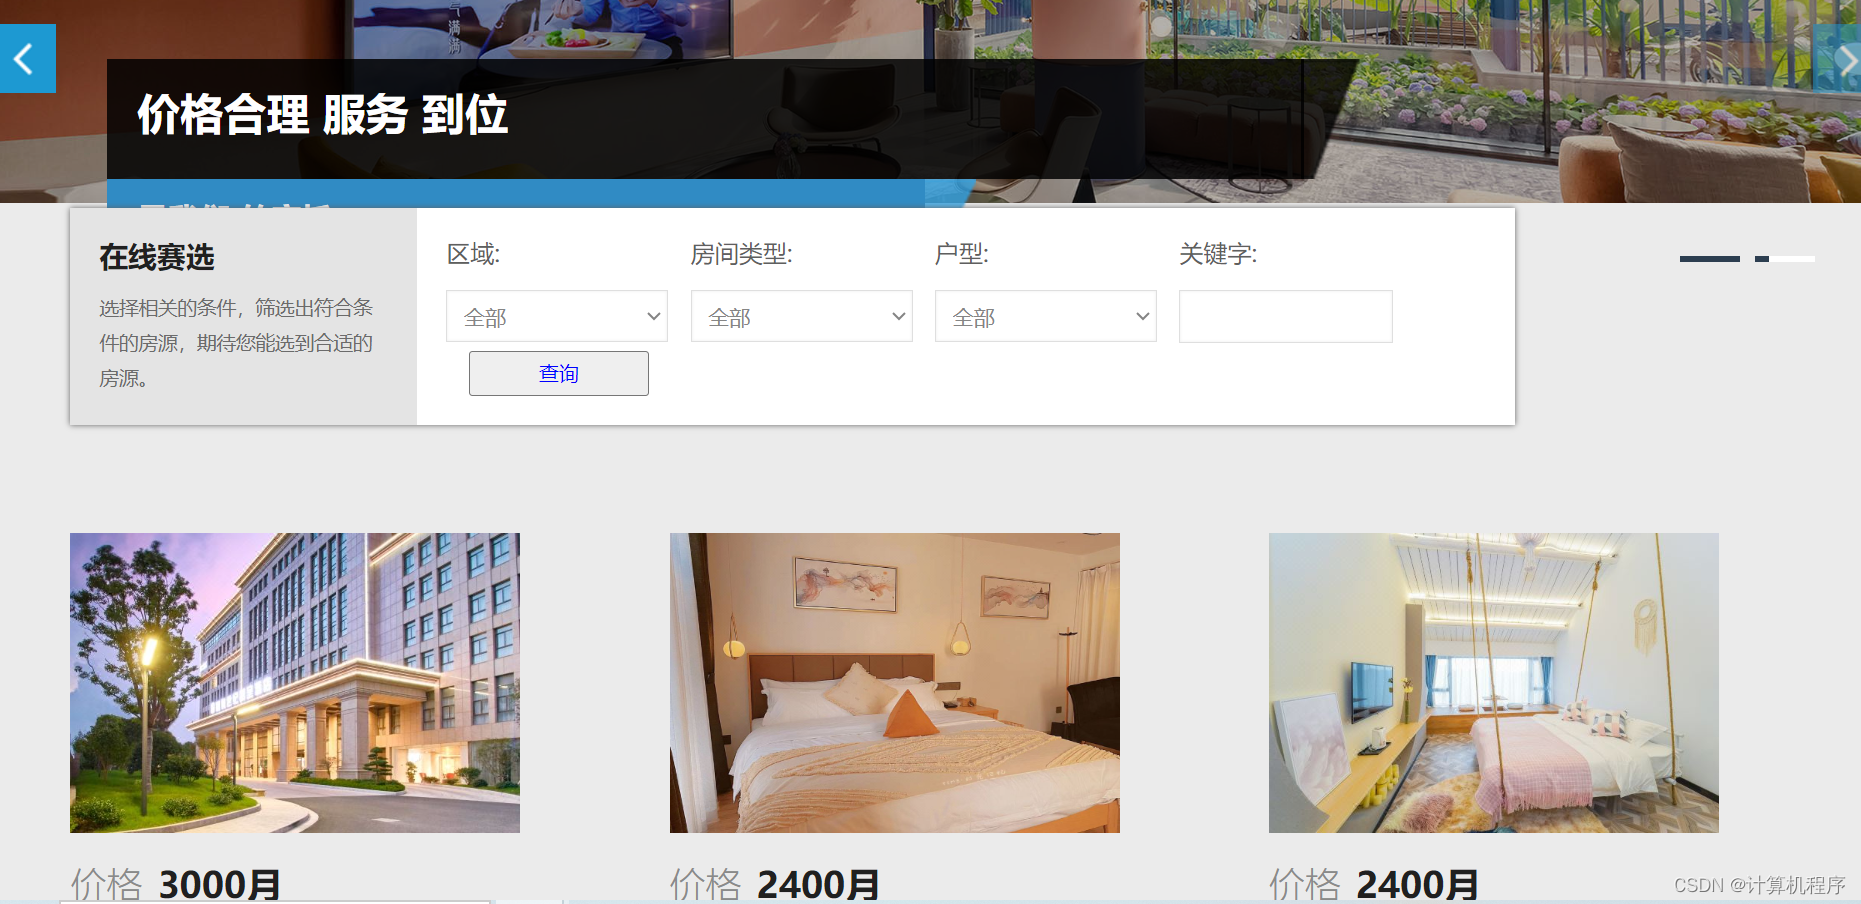This screenshot has height=904, width=1861.
Task: Open the 区域 dropdown
Action: pos(556,316)
